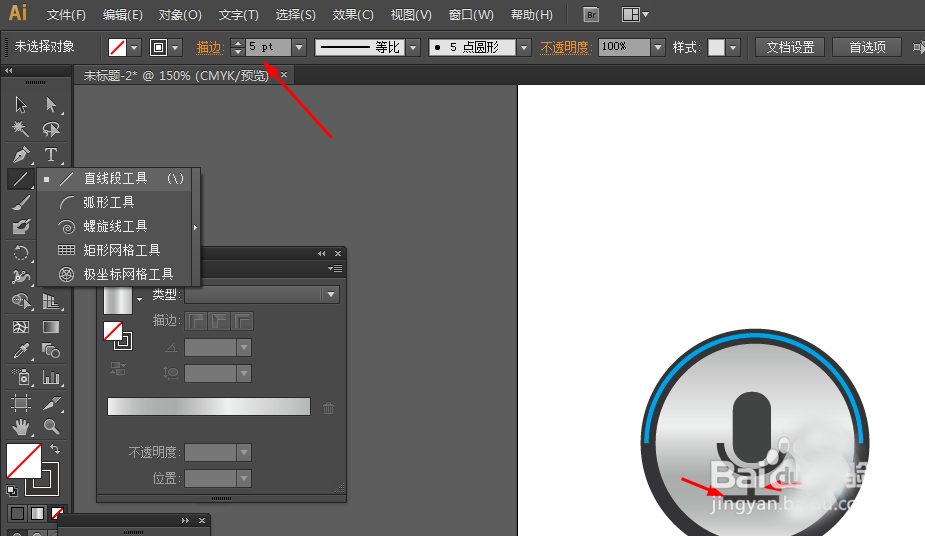The width and height of the screenshot is (925, 536).
Task: Select the Slice tool
Action: point(51,403)
